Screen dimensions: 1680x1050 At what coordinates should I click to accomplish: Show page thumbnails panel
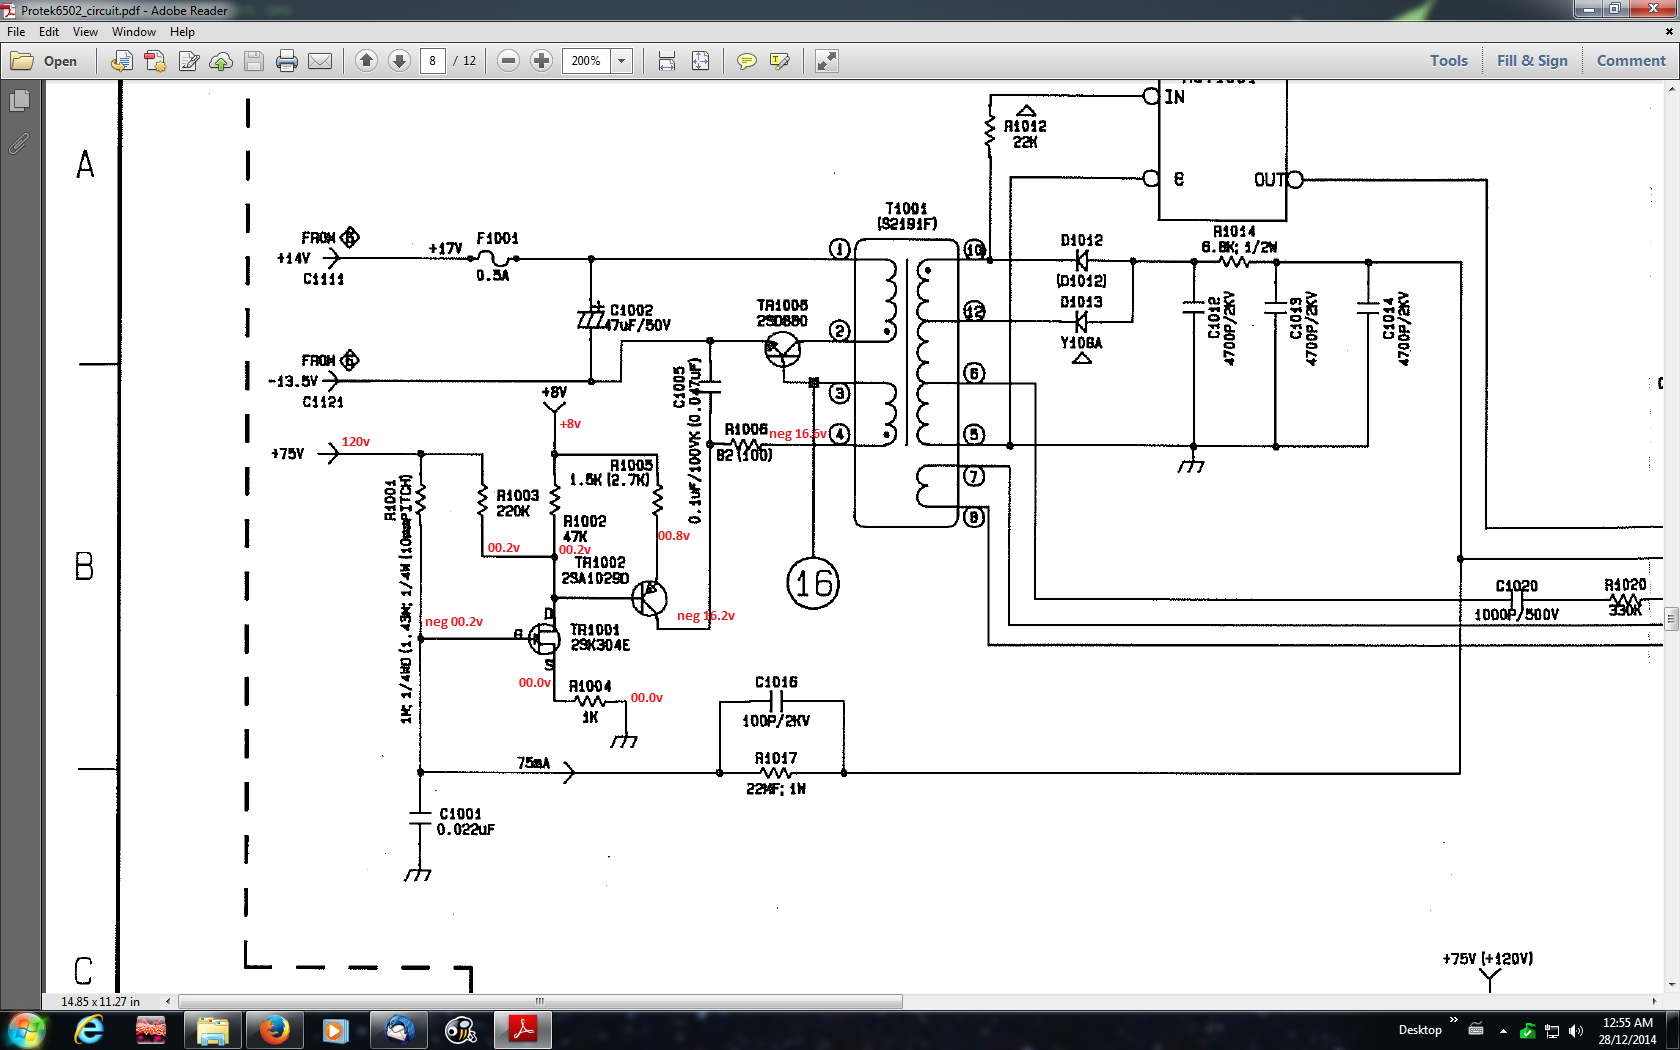pyautogui.click(x=19, y=101)
